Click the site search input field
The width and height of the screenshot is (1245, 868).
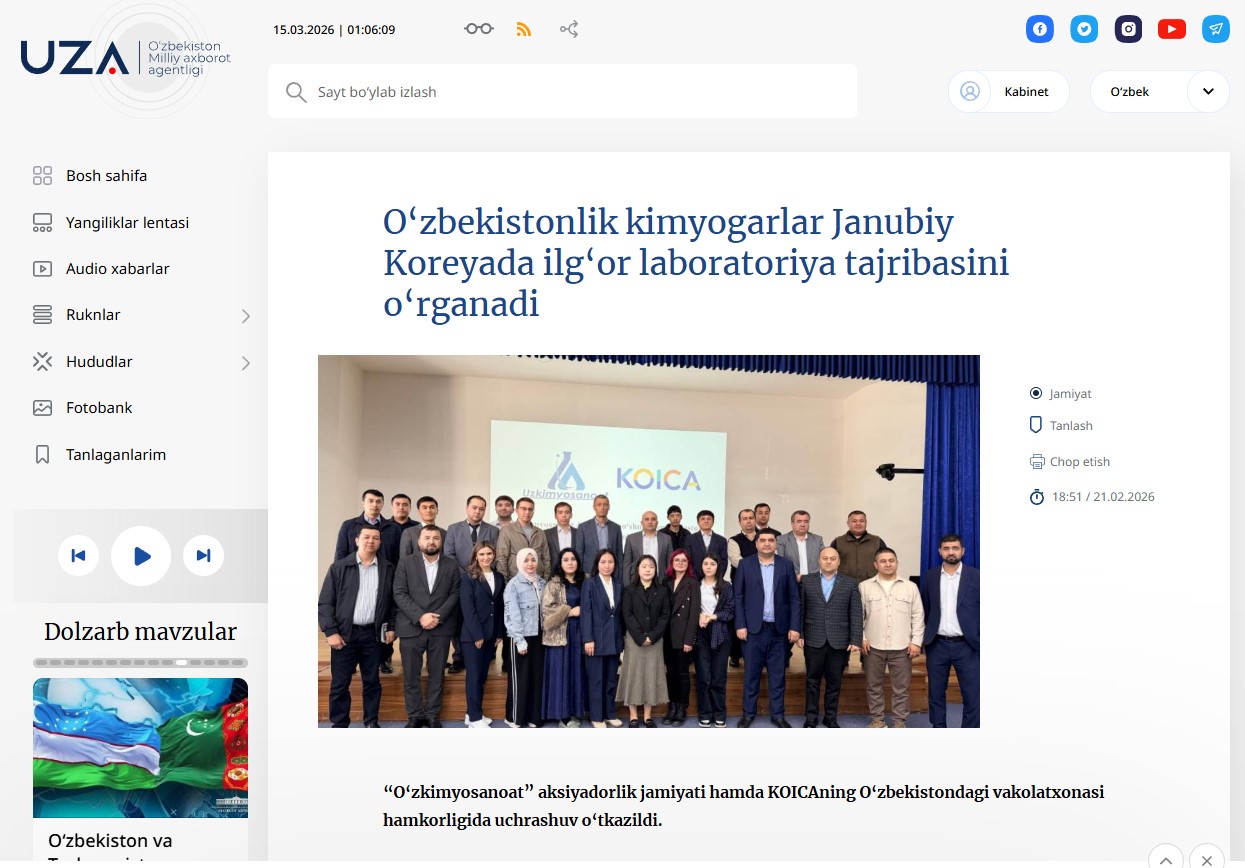pos(580,92)
